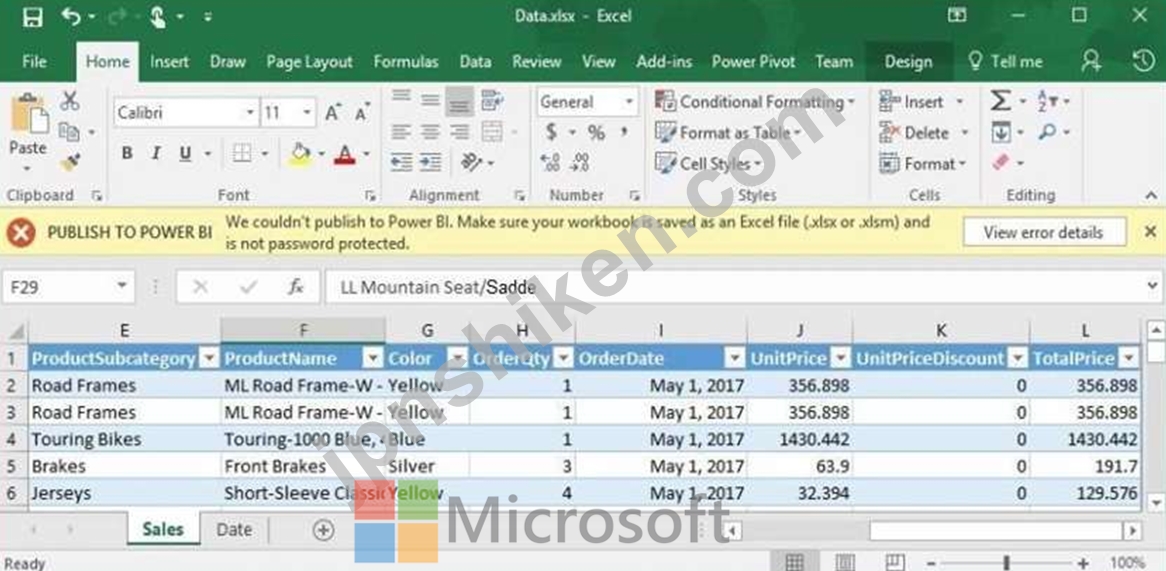Toggle Underline formatting
Image resolution: width=1166 pixels, height=571 pixels.
click(185, 154)
